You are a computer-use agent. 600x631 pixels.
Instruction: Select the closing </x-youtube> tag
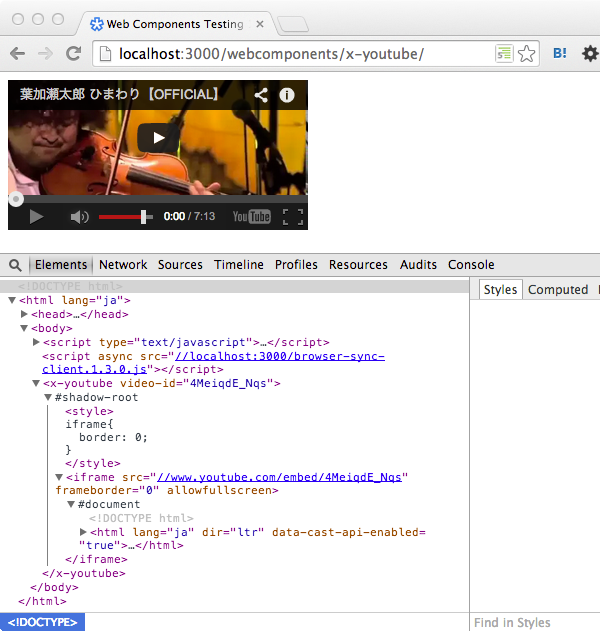point(84,573)
